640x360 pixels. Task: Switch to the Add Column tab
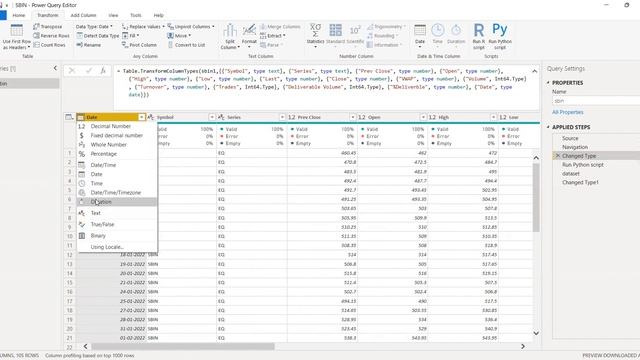click(x=83, y=15)
